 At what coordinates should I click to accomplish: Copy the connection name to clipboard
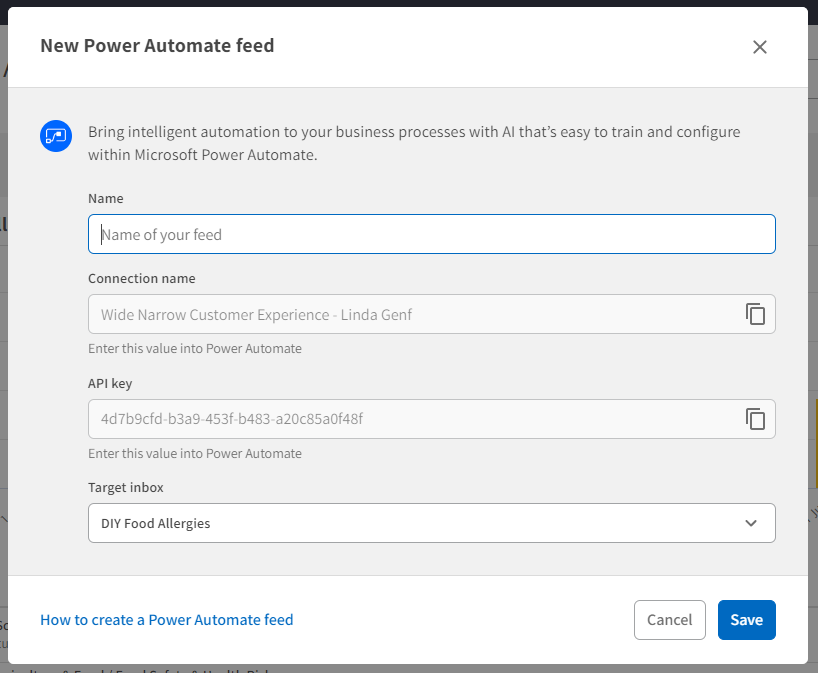pyautogui.click(x=755, y=314)
